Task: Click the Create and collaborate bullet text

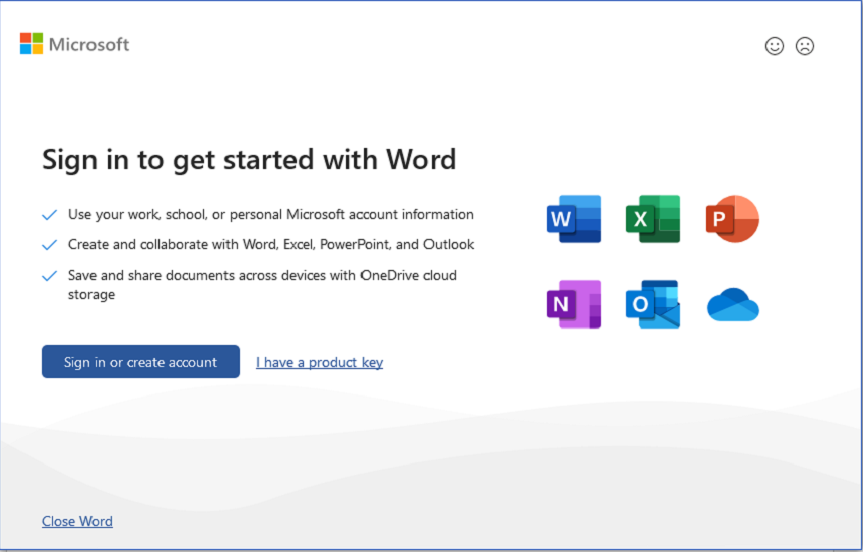Action: tap(270, 244)
